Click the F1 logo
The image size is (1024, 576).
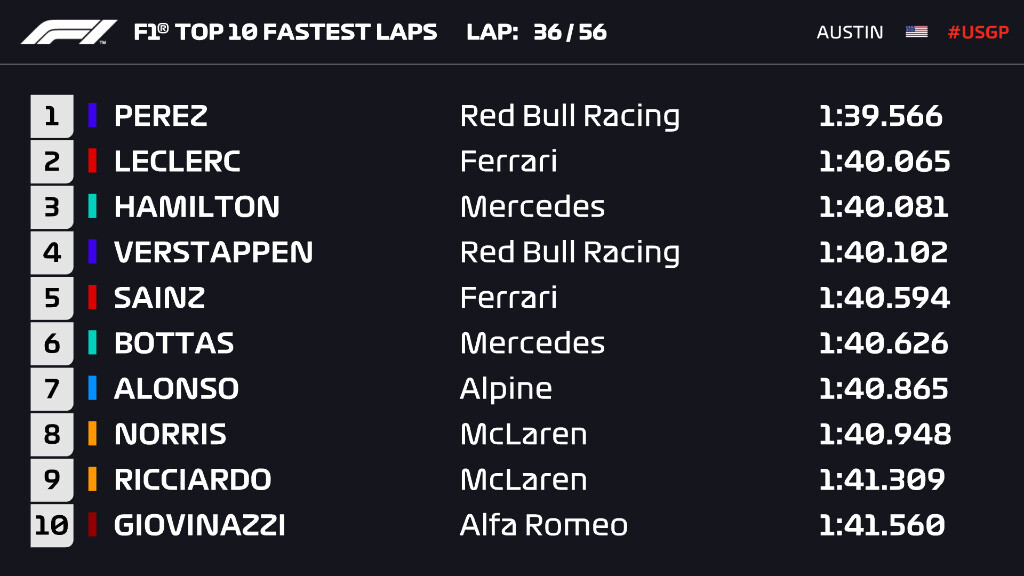coord(69,32)
